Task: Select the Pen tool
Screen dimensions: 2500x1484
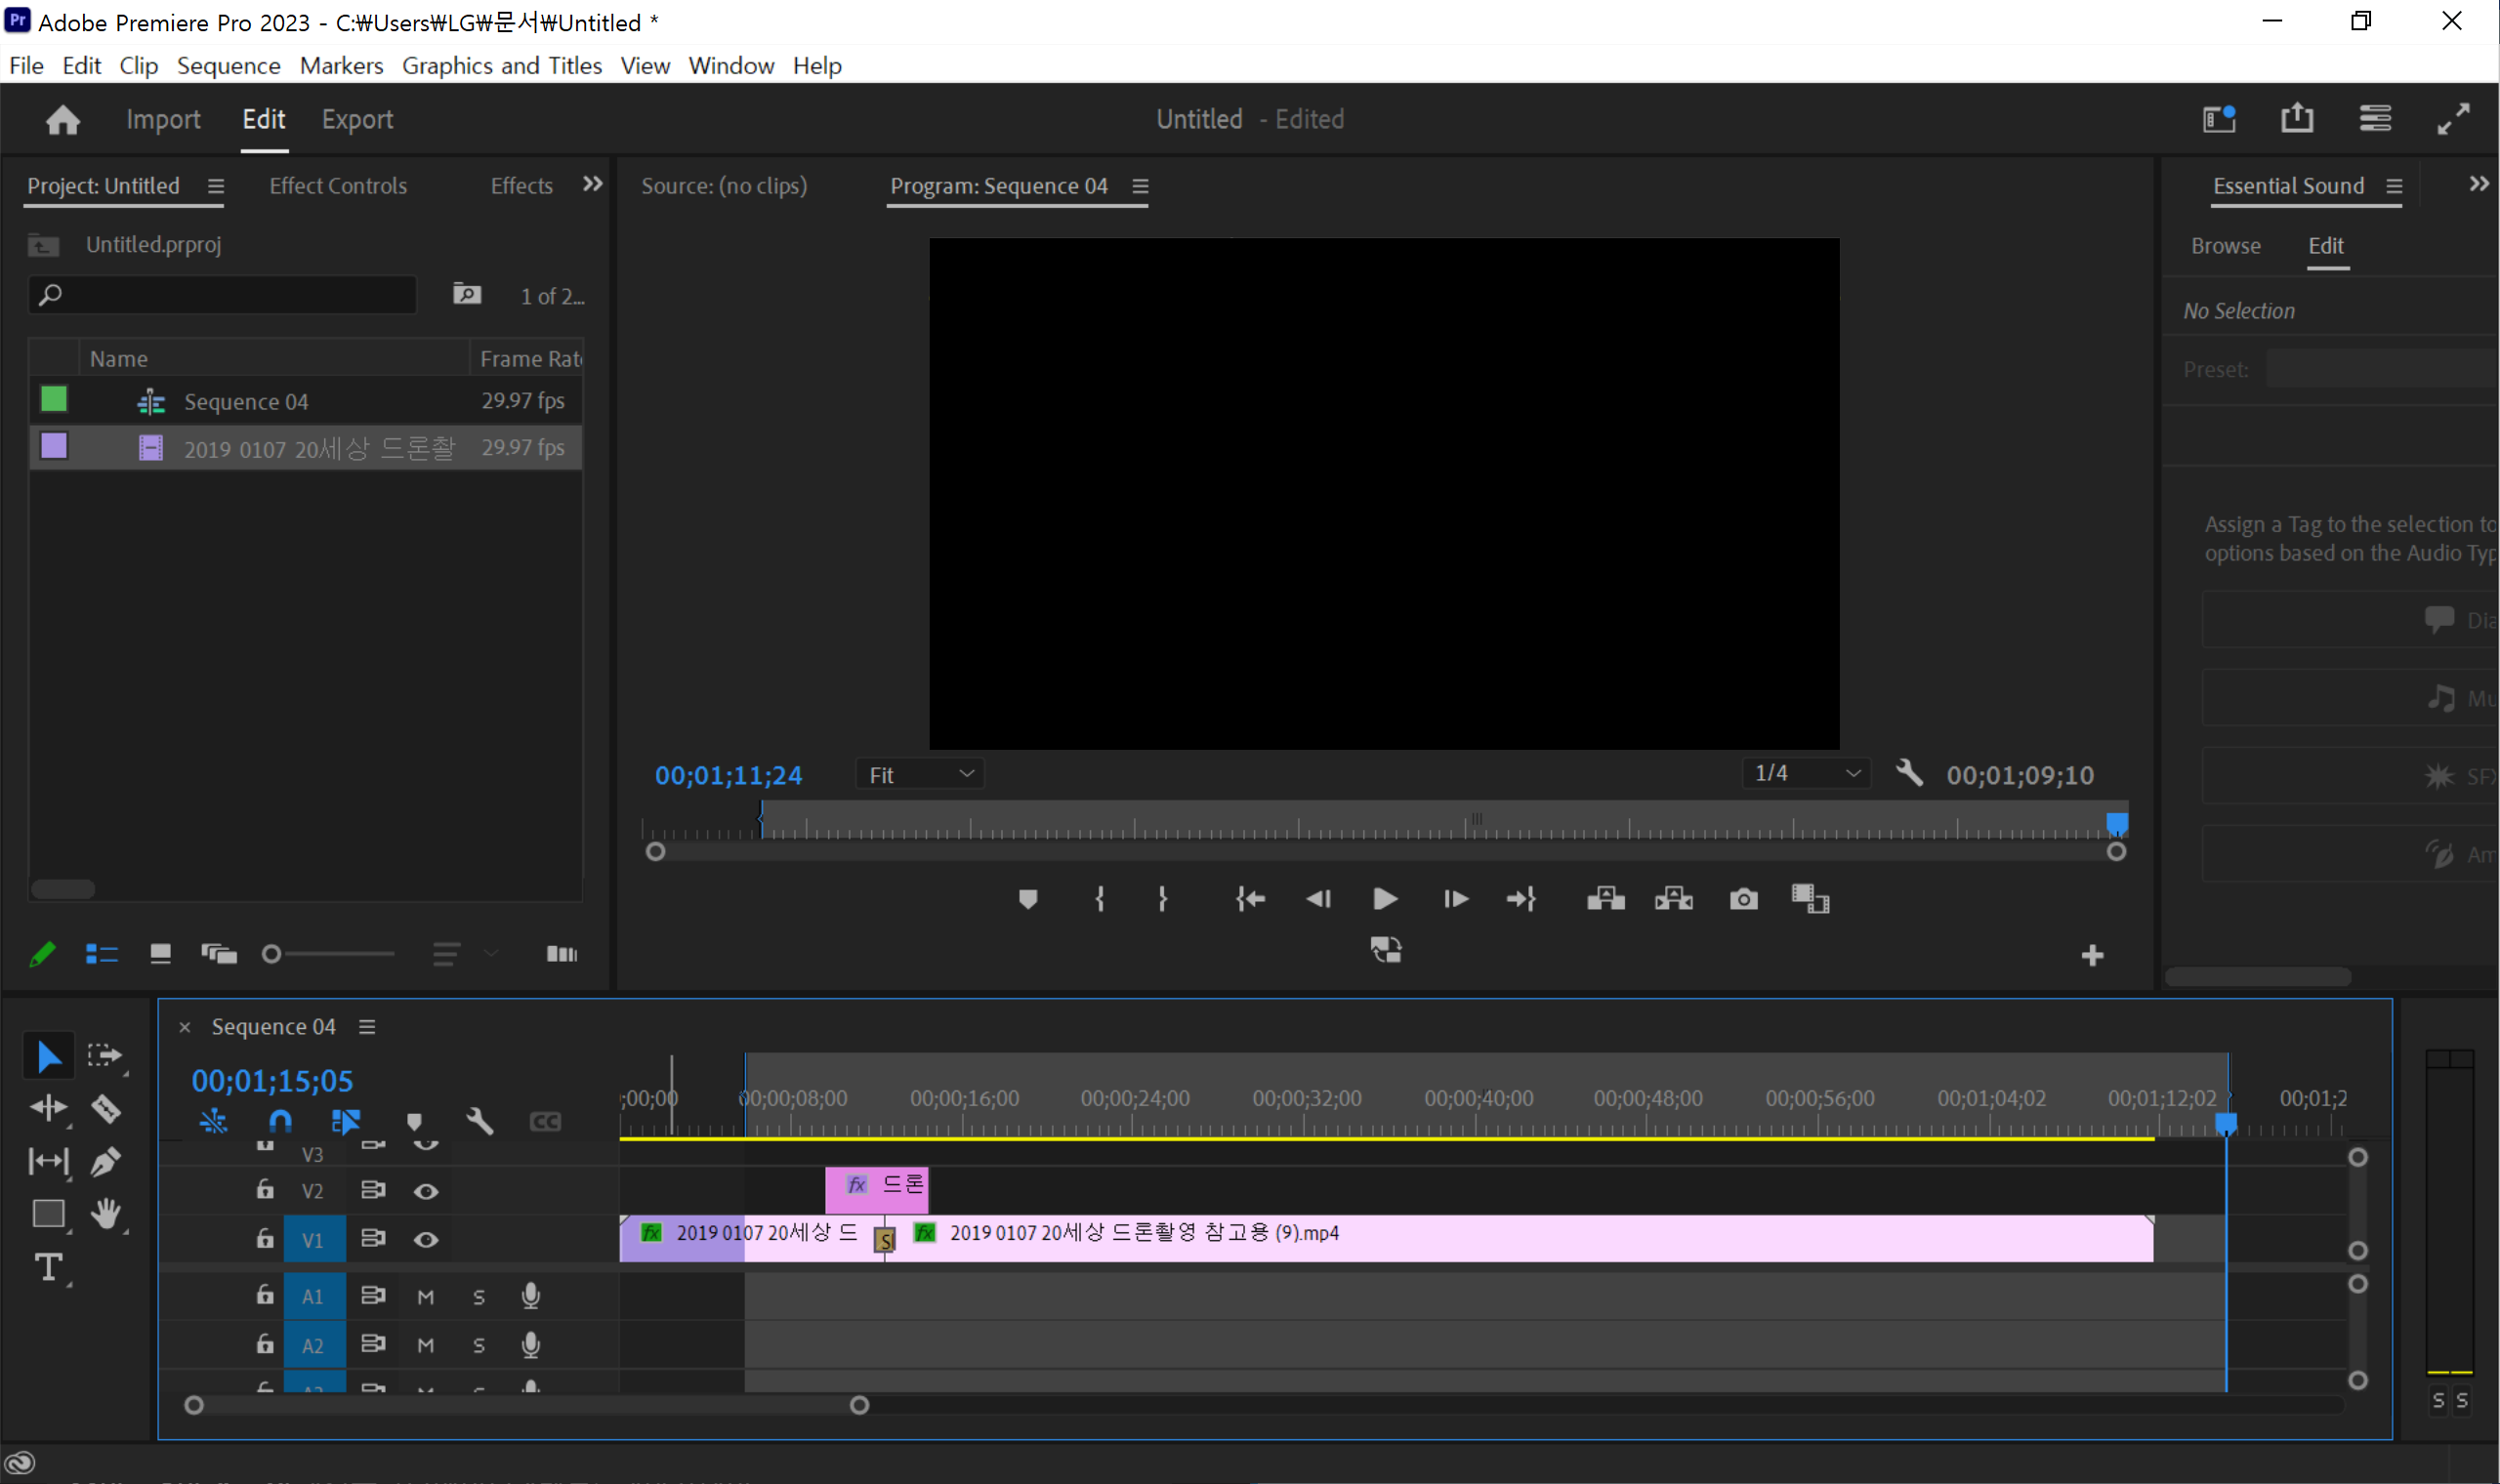Action: coord(106,1161)
